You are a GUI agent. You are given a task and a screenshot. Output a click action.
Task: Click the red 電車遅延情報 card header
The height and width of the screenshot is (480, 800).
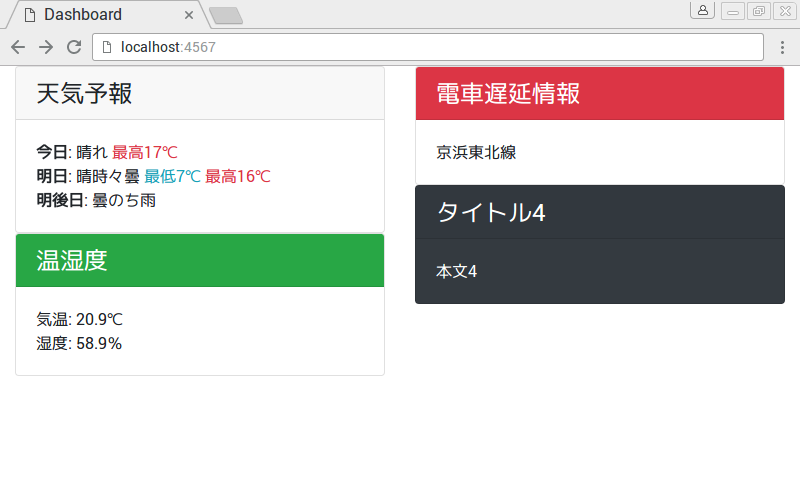[600, 93]
